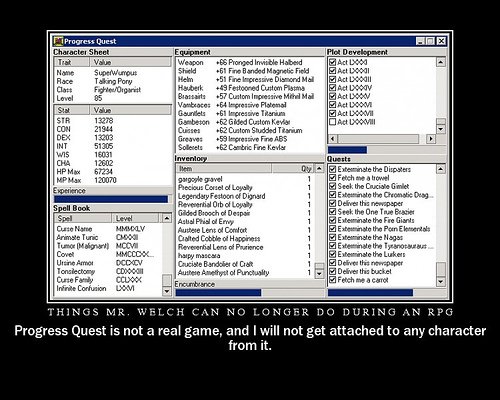Click Plot Development scroll up arrow
This screenshot has height=400, width=500.
point(441,62)
